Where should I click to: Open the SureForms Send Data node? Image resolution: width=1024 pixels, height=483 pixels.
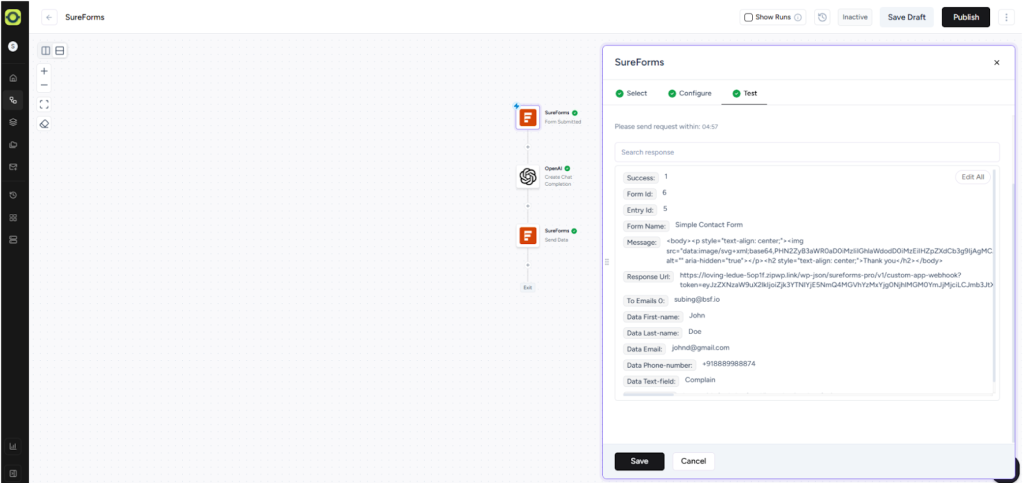528,236
